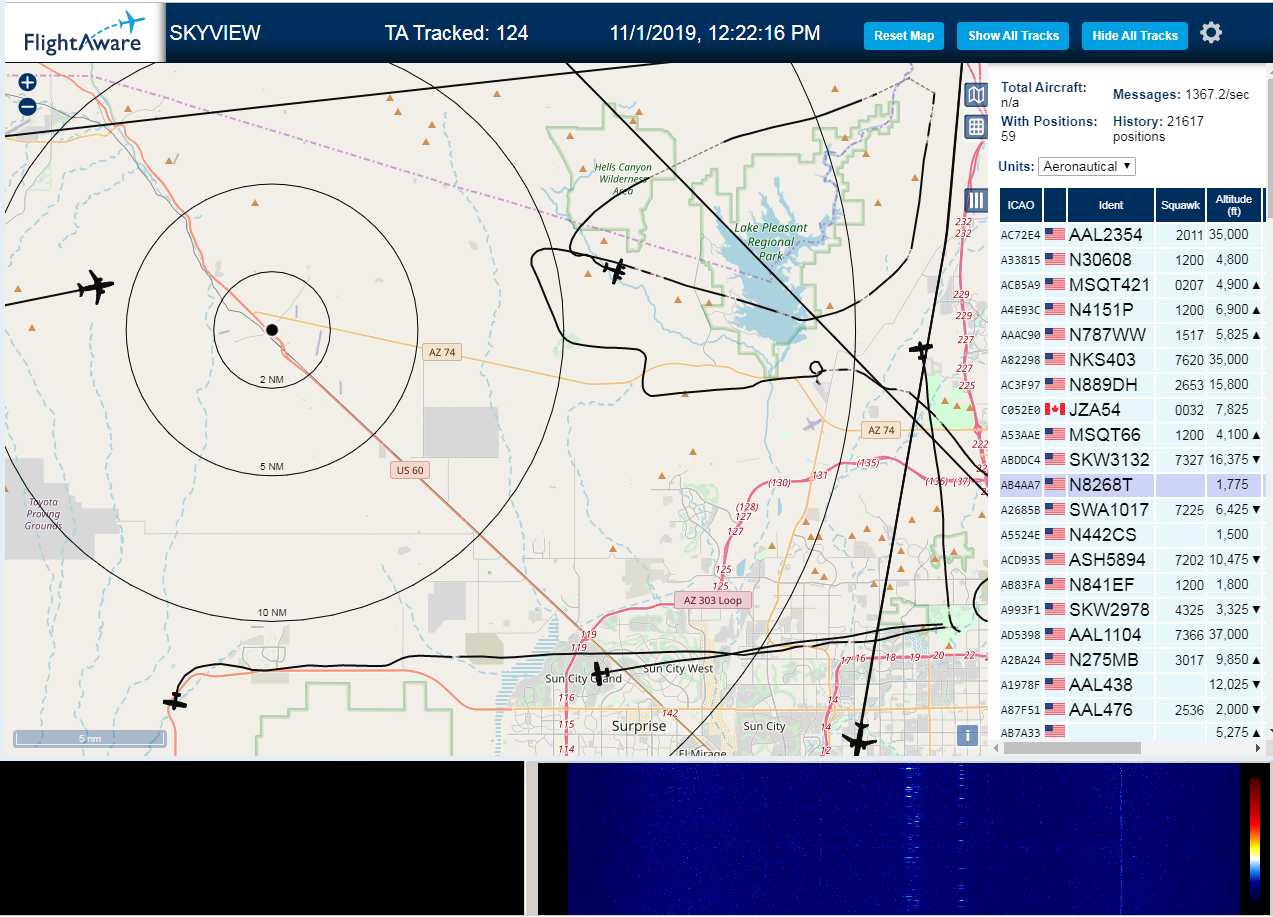Select the AAL1104 aircraft row
The image size is (1273, 917).
tap(1131, 634)
